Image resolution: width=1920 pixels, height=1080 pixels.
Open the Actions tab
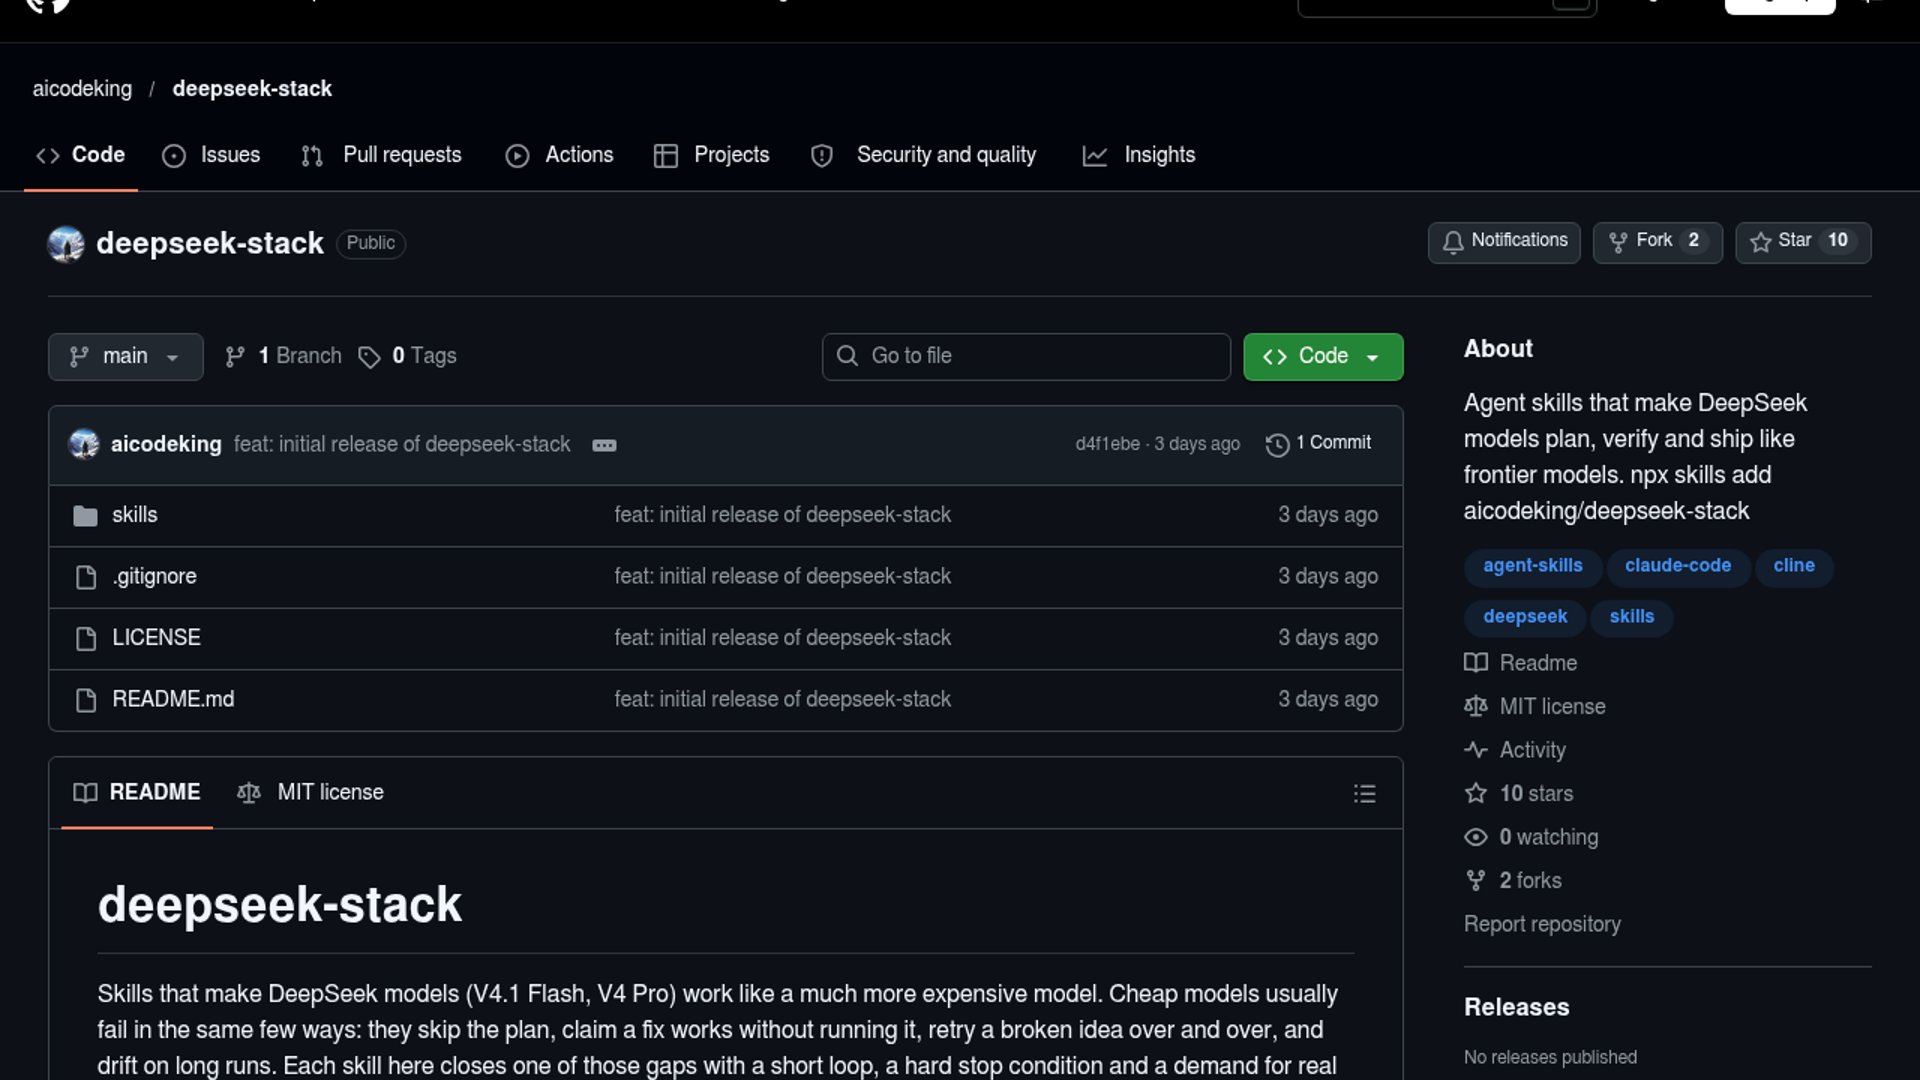559,155
